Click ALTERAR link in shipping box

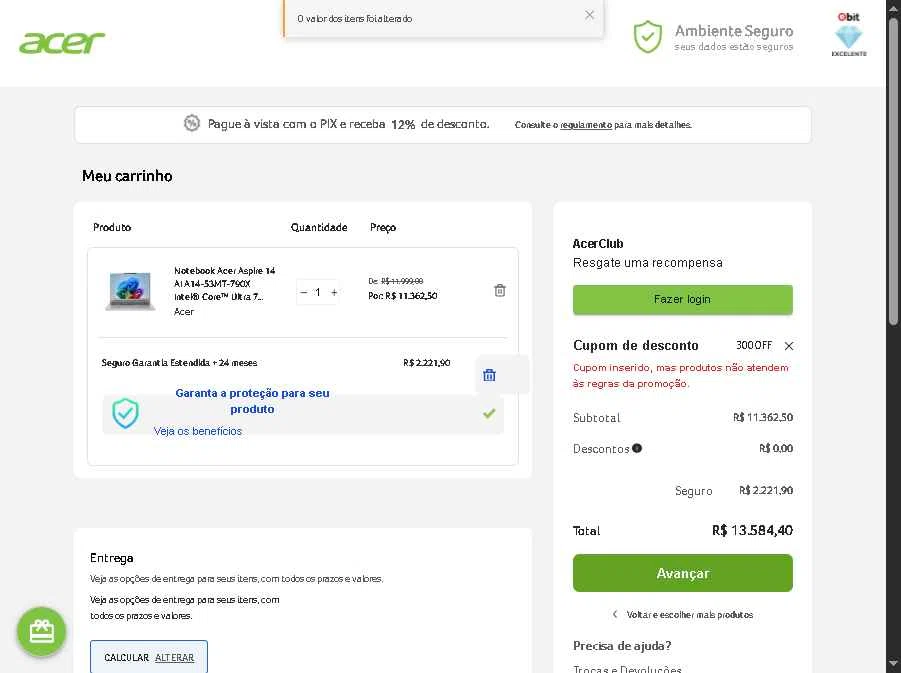point(175,657)
